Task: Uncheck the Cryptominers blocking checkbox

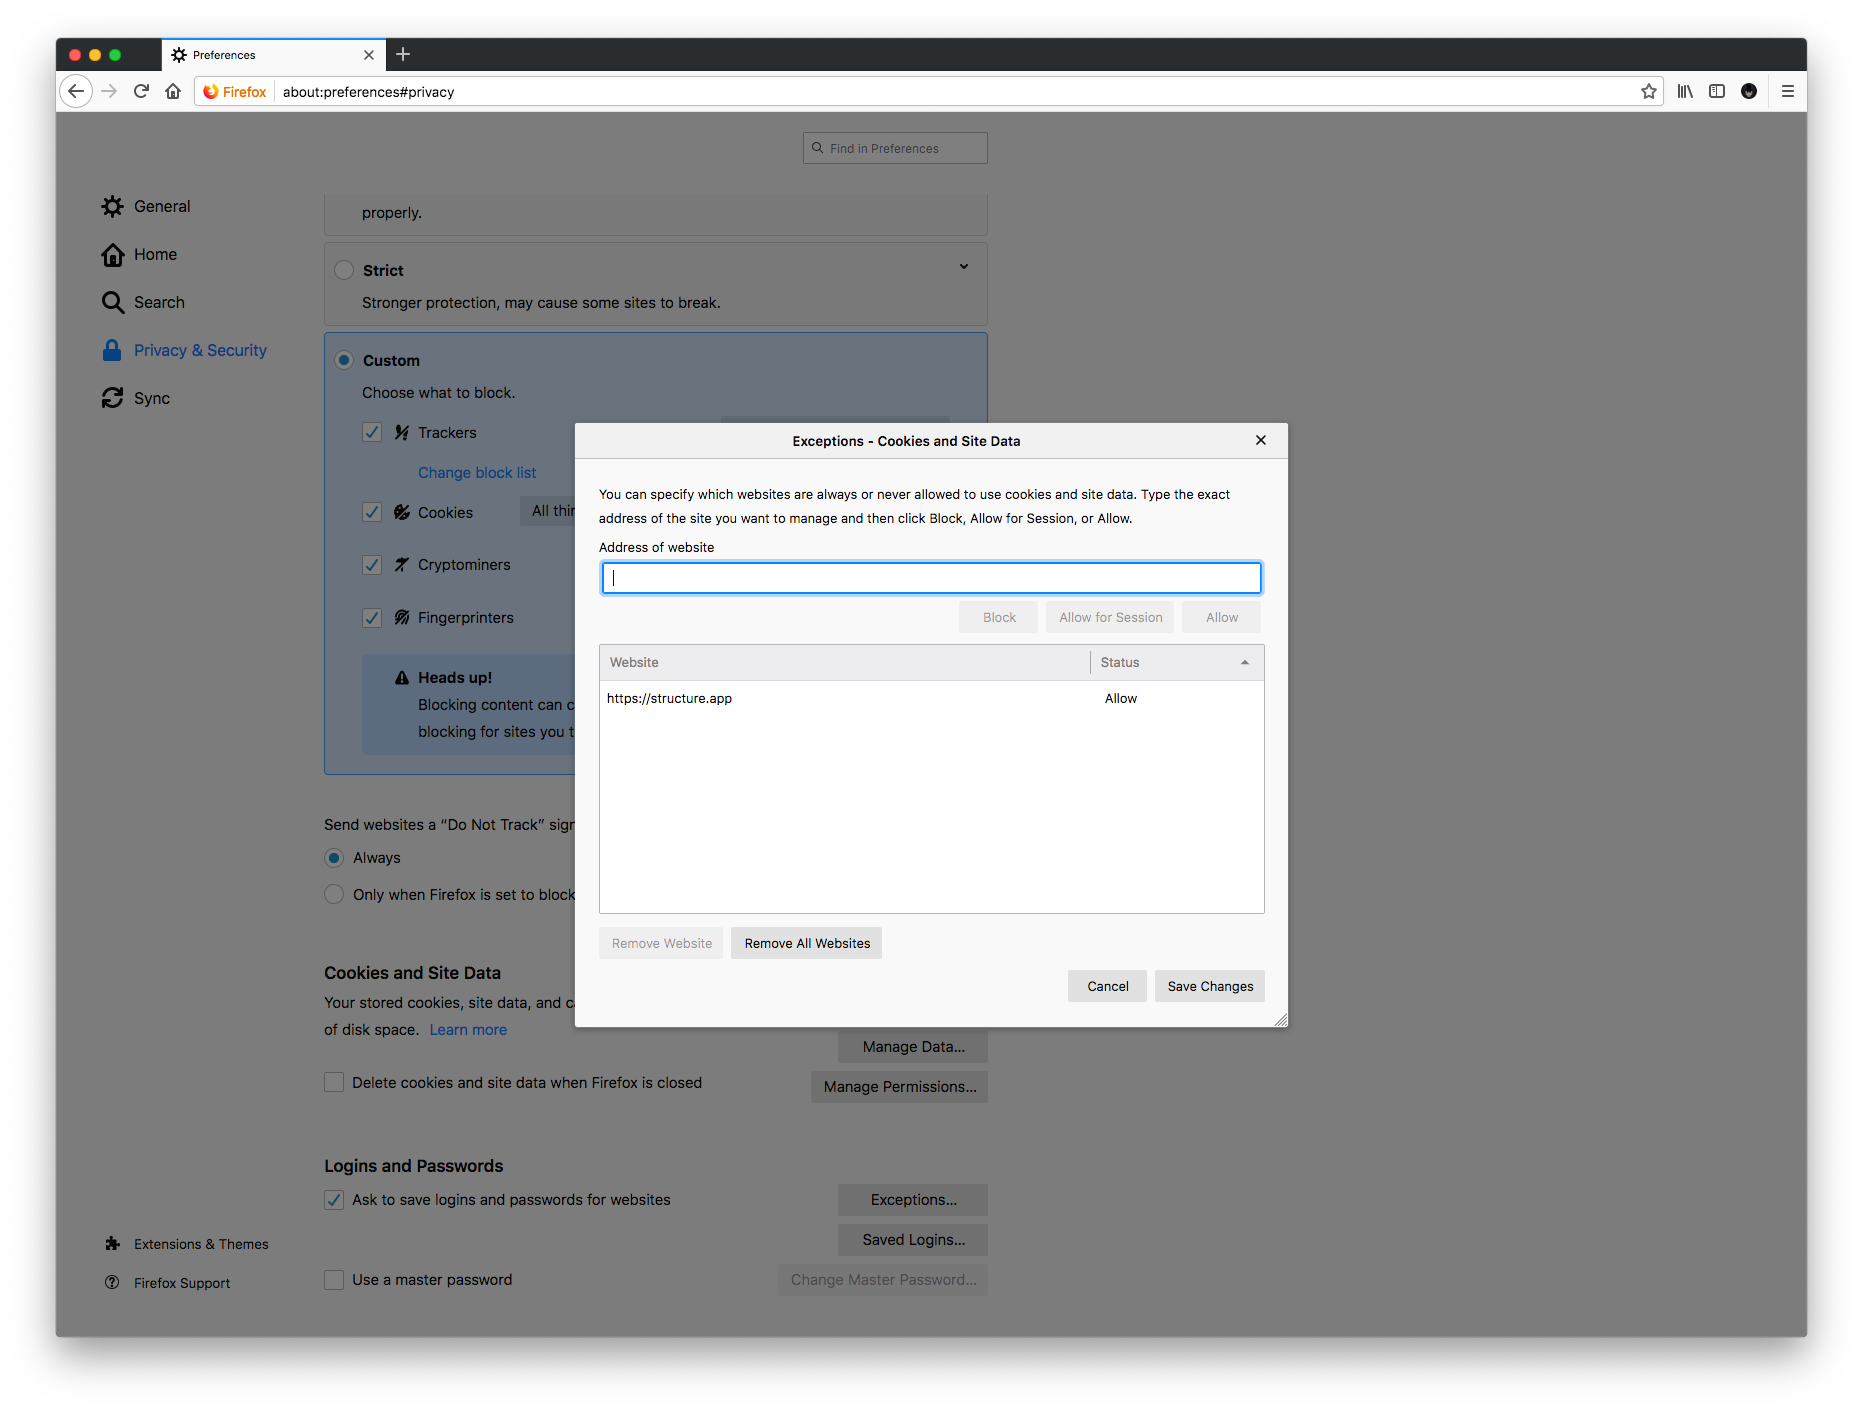Action: click(x=372, y=565)
